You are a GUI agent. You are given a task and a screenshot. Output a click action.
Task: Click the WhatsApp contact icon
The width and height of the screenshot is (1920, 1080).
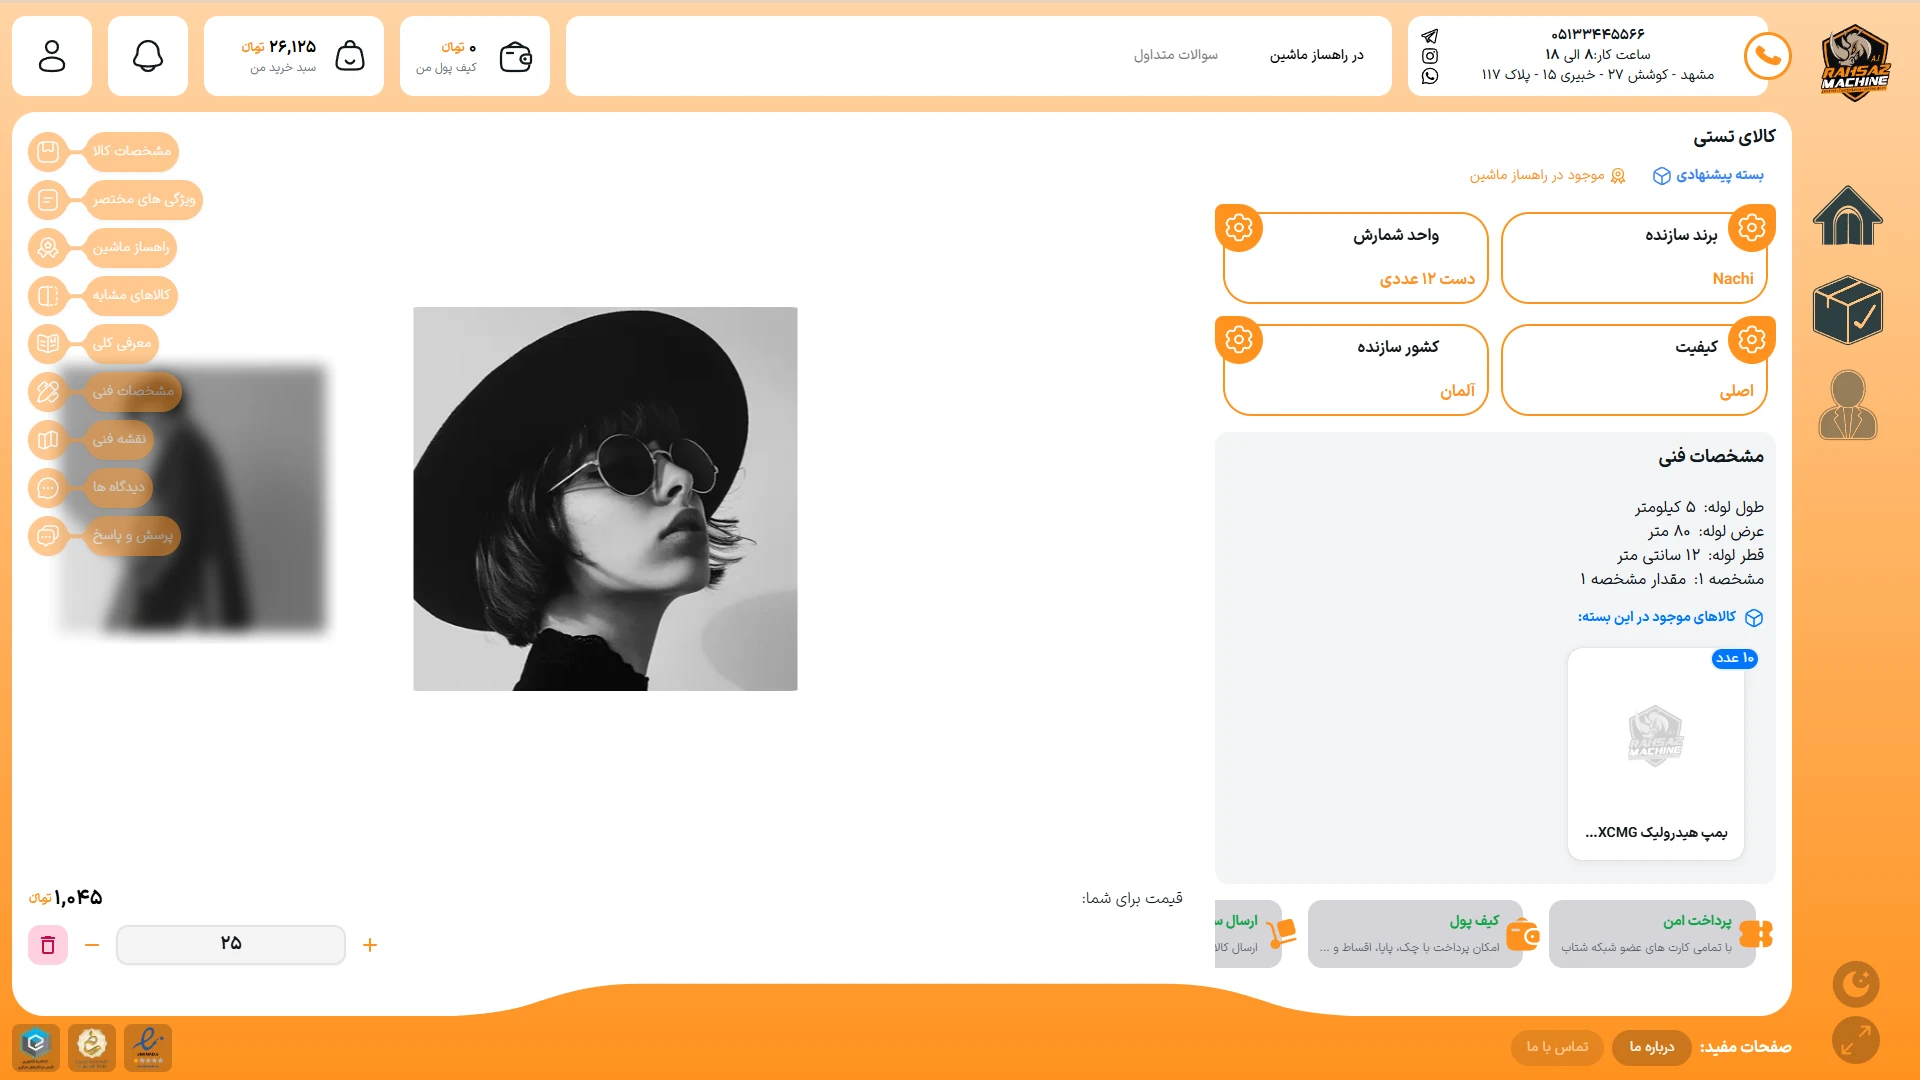[x=1430, y=76]
